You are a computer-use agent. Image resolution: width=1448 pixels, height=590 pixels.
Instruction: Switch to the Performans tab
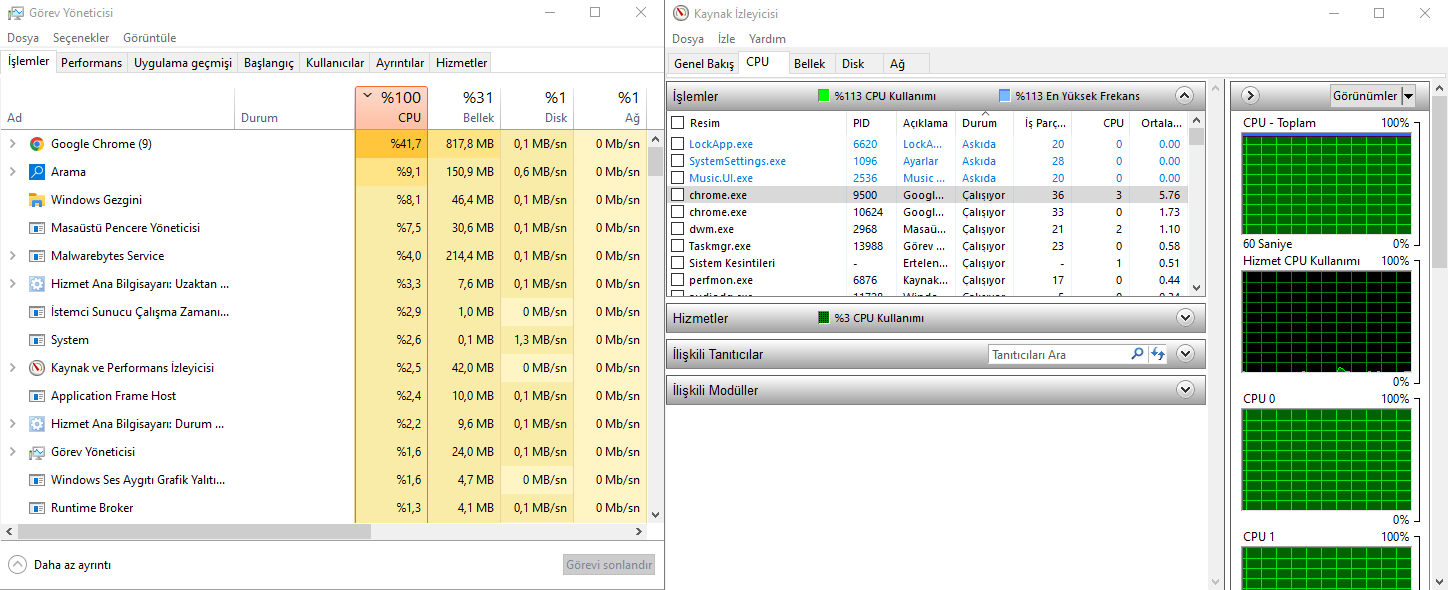(91, 63)
